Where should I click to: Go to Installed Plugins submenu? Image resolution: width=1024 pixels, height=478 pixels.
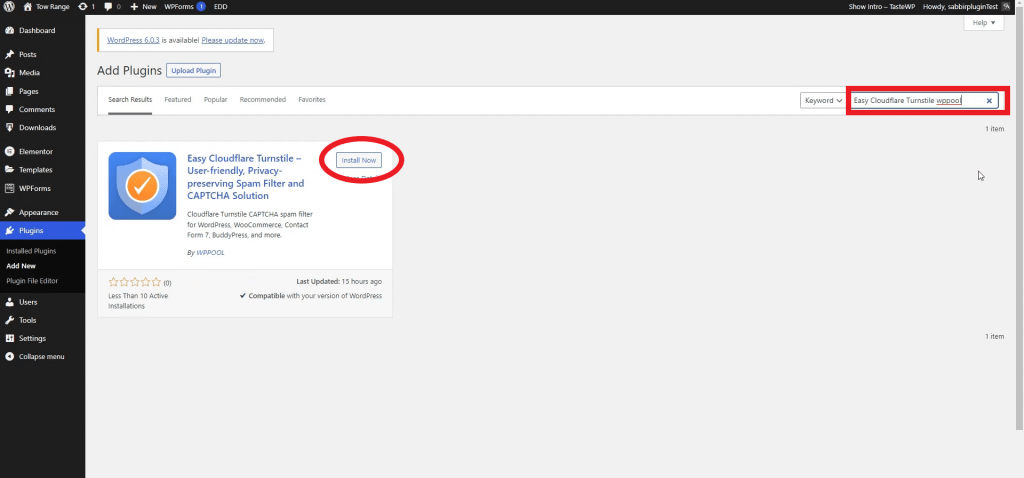(31, 251)
